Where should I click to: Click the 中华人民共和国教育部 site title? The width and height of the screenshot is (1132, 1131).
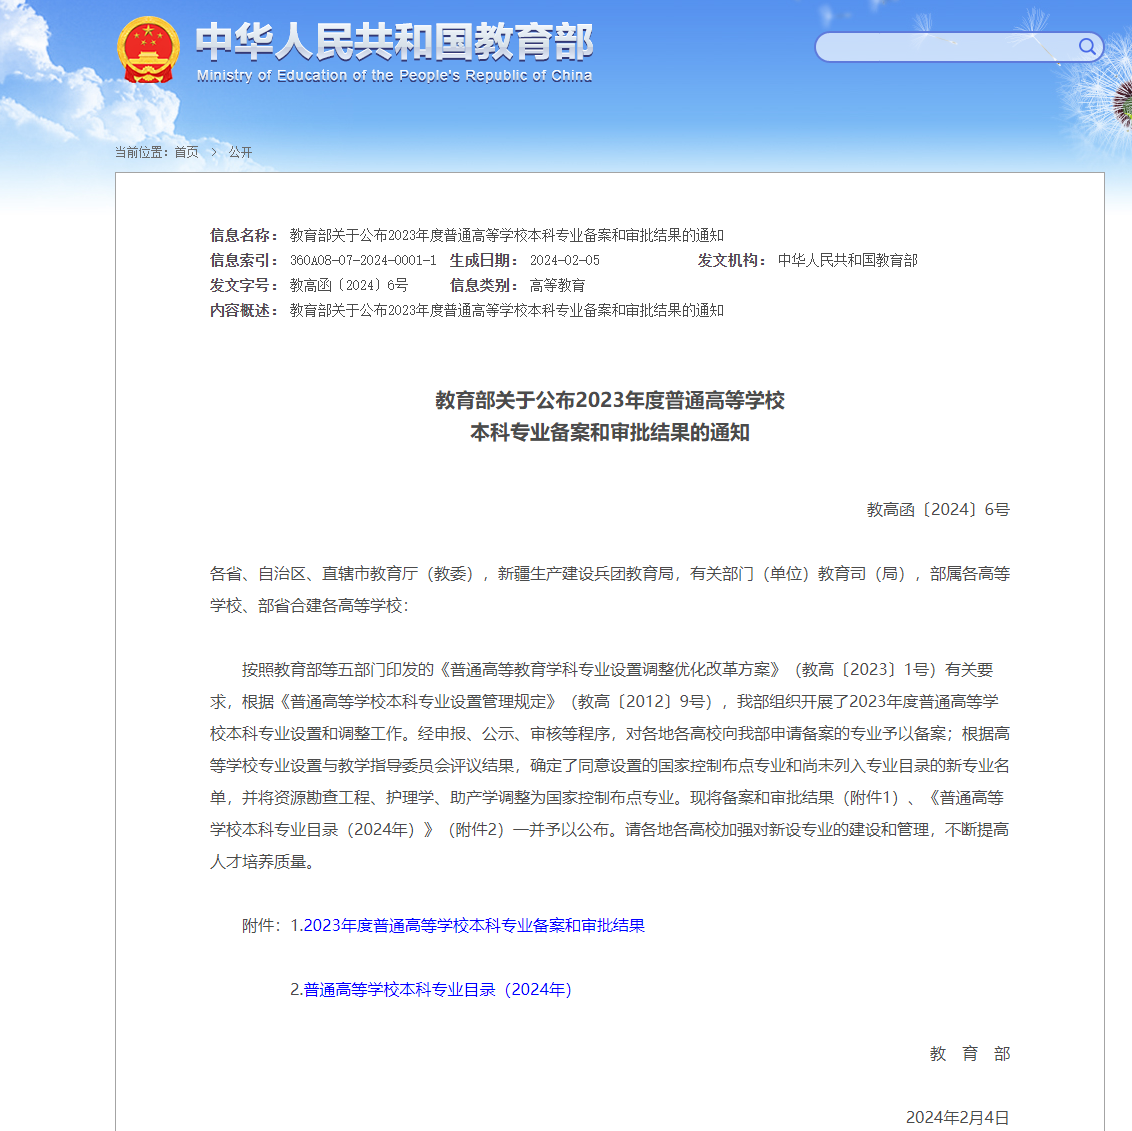coord(394,42)
